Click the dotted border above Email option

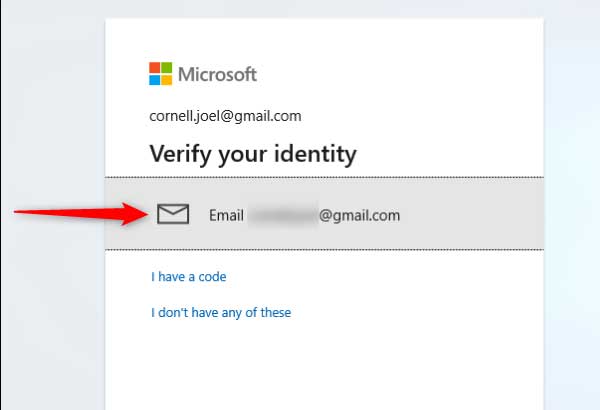click(x=324, y=177)
